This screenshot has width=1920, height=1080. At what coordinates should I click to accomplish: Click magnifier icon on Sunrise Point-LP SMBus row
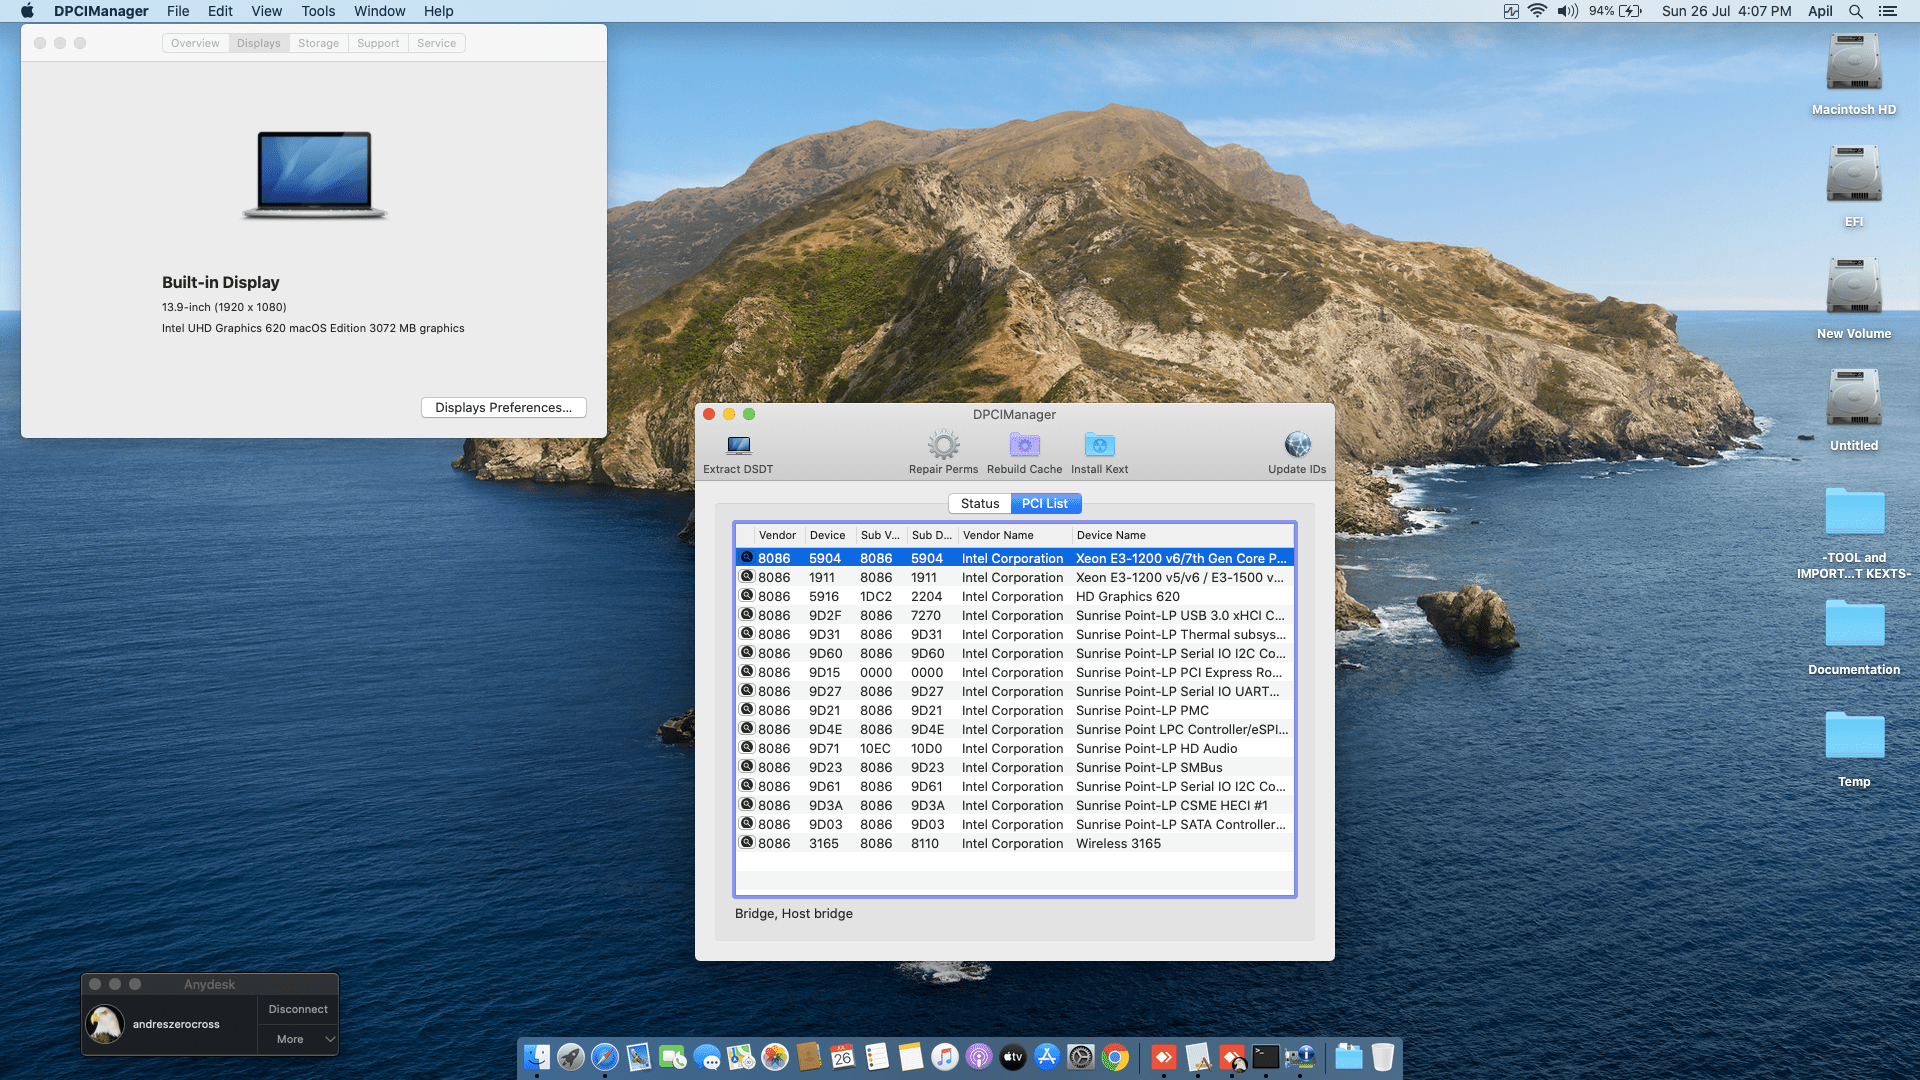coord(746,767)
